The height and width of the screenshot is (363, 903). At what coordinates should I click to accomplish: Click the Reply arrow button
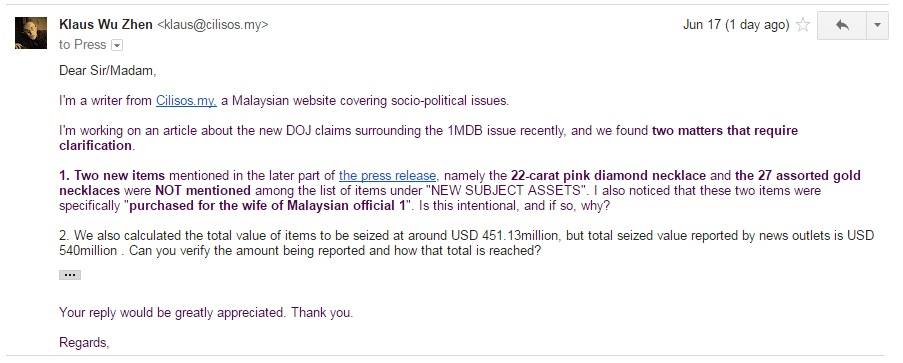click(x=842, y=25)
